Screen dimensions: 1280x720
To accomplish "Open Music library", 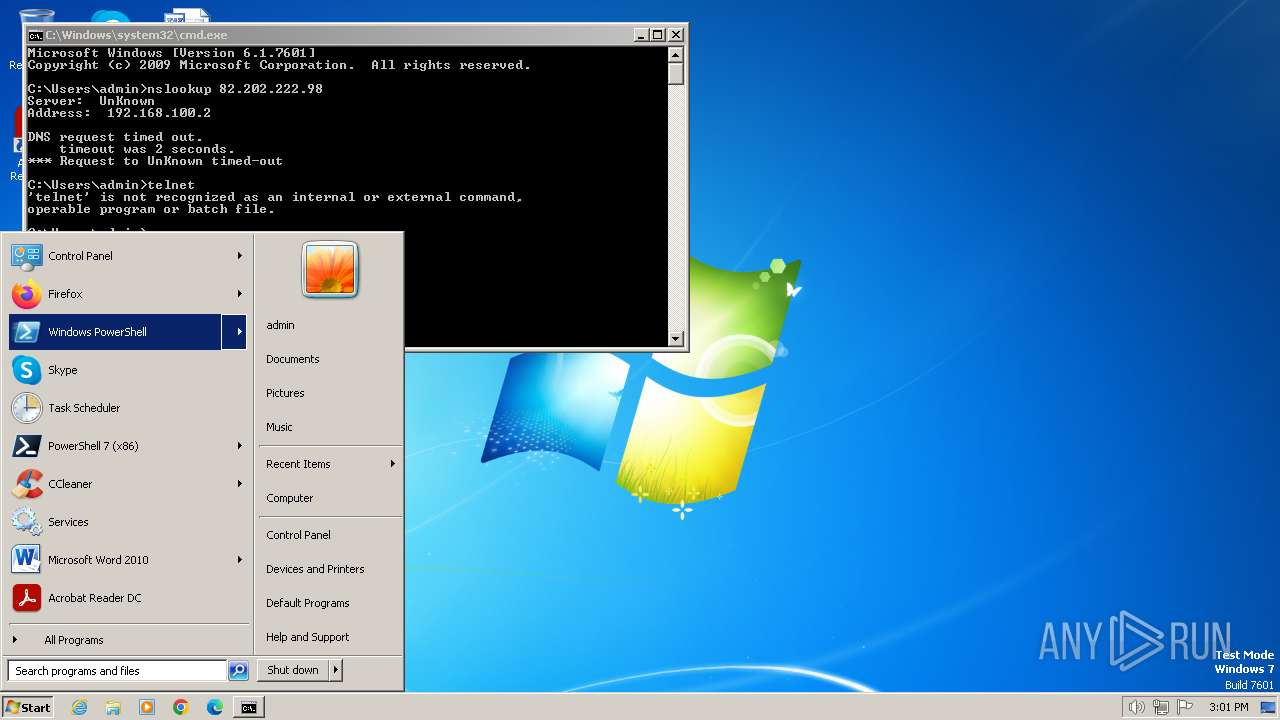I will point(279,427).
